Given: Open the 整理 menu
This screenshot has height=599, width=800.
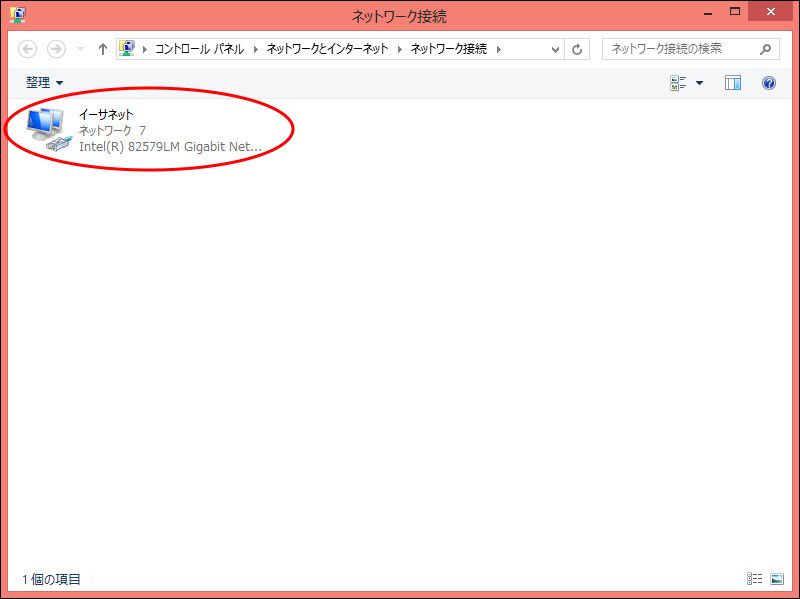Looking at the screenshot, I should click(45, 82).
